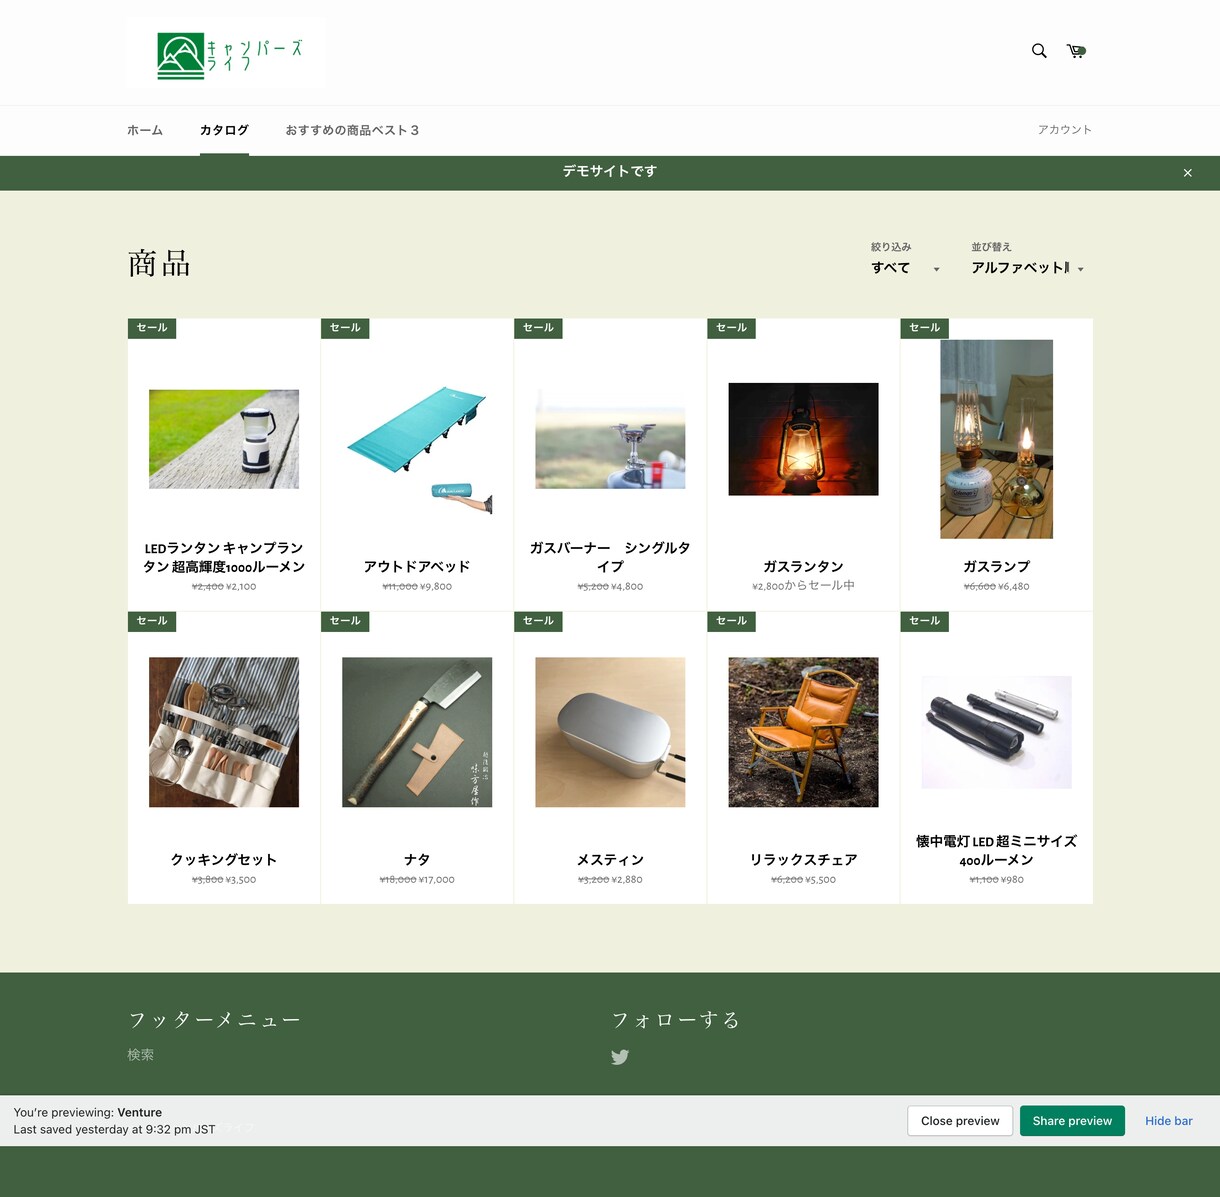Click the Hide bar link

[1169, 1121]
